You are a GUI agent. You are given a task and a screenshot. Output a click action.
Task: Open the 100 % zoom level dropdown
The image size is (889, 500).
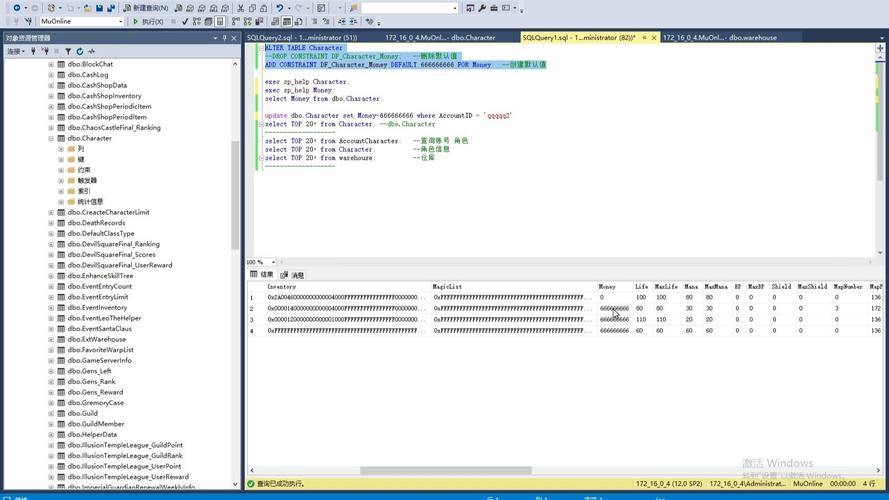tap(274, 262)
